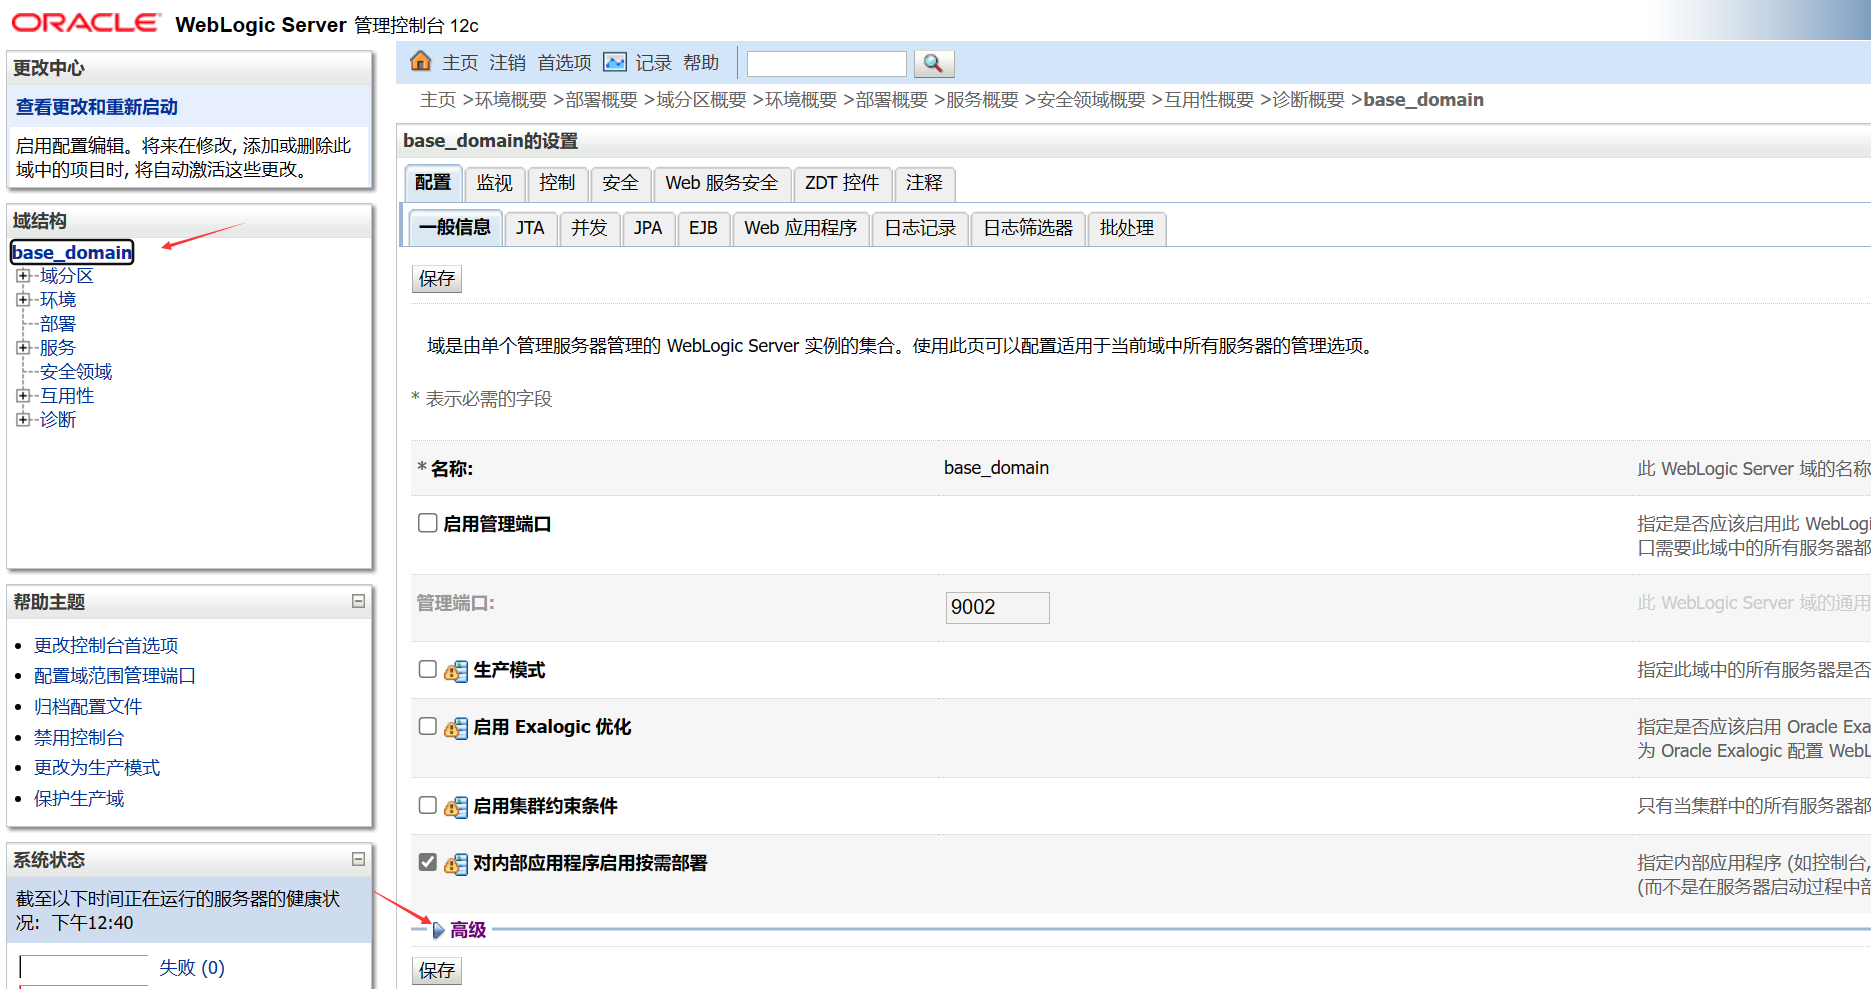Viewport: 1871px width, 989px height.
Task: Click the home icon in toolbar
Action: (421, 62)
